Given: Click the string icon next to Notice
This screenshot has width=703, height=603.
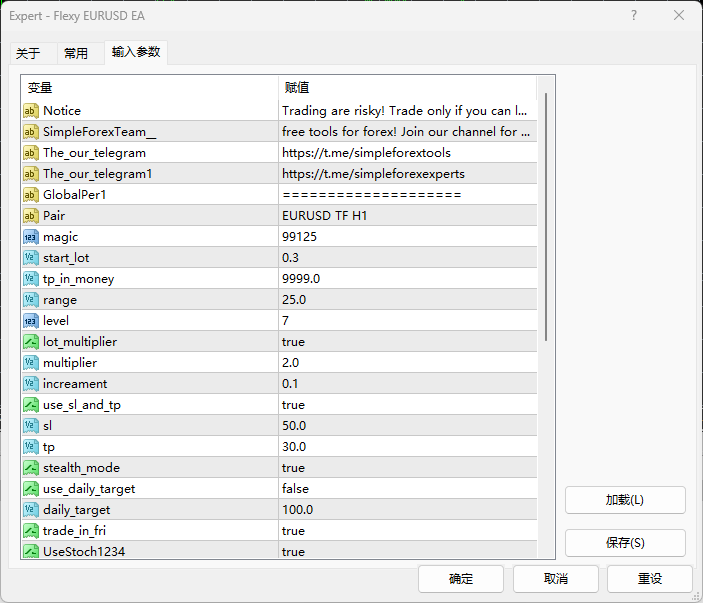Looking at the screenshot, I should coord(30,111).
